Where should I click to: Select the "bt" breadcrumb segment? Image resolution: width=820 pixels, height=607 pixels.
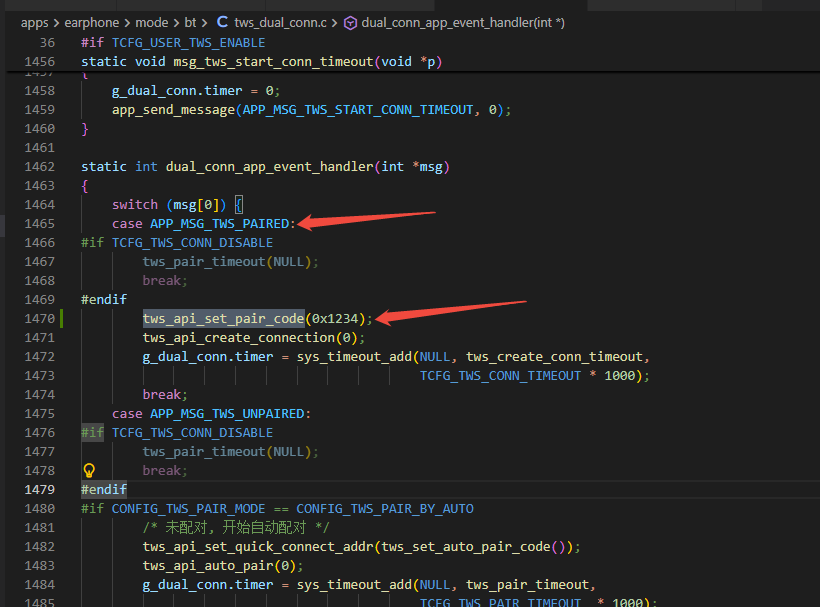click(x=190, y=23)
